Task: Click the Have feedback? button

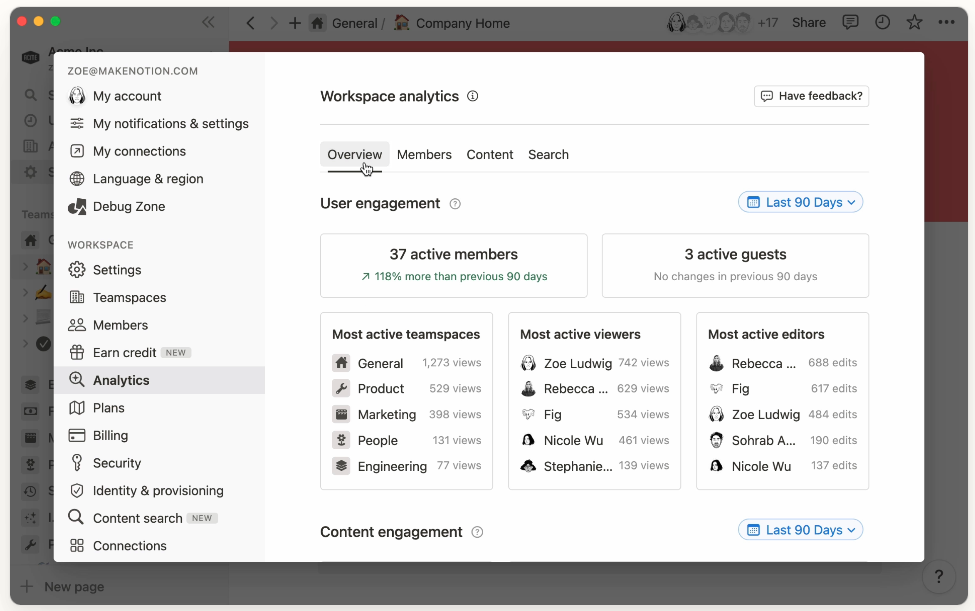Action: pos(811,96)
